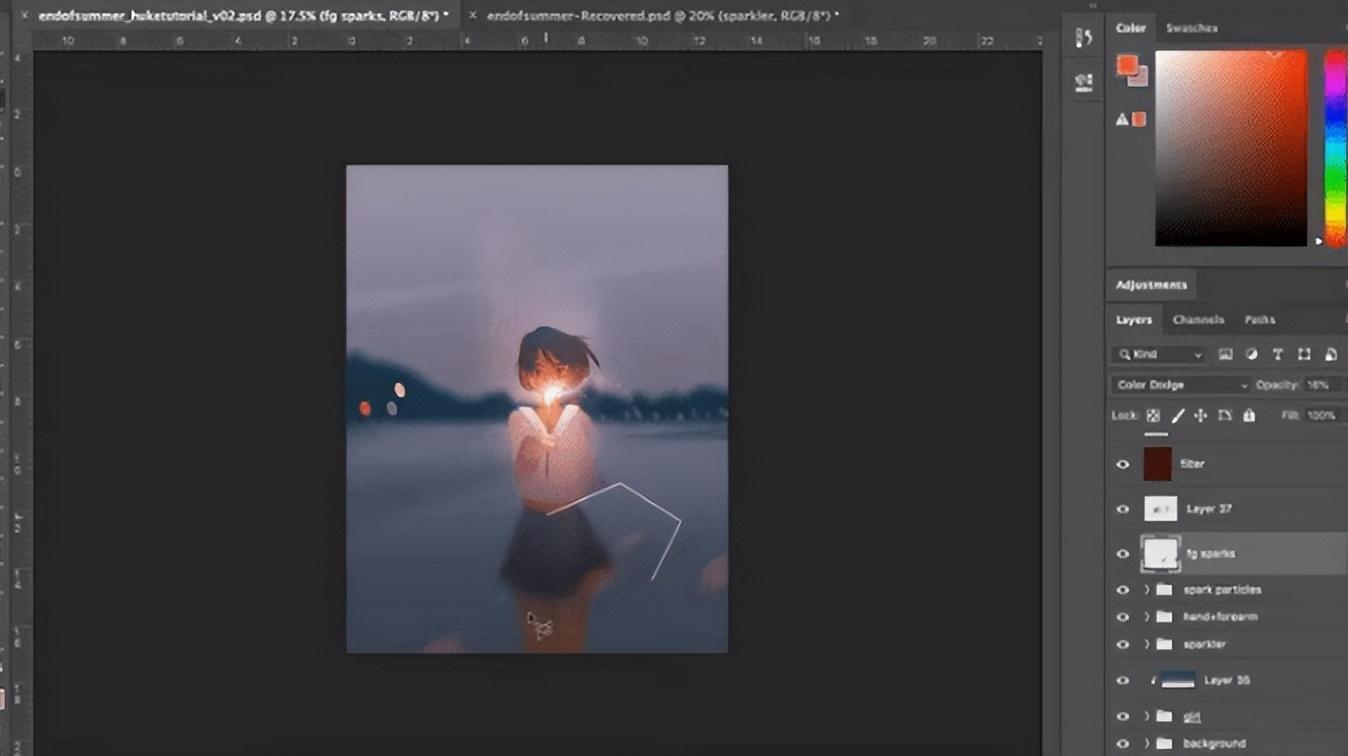Open the layer filter Kind dropdown

1158,354
